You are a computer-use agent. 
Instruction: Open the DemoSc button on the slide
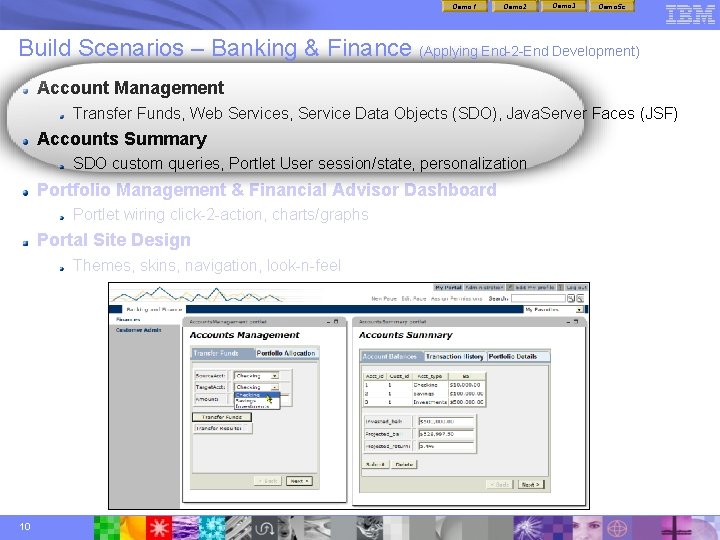(x=612, y=6)
